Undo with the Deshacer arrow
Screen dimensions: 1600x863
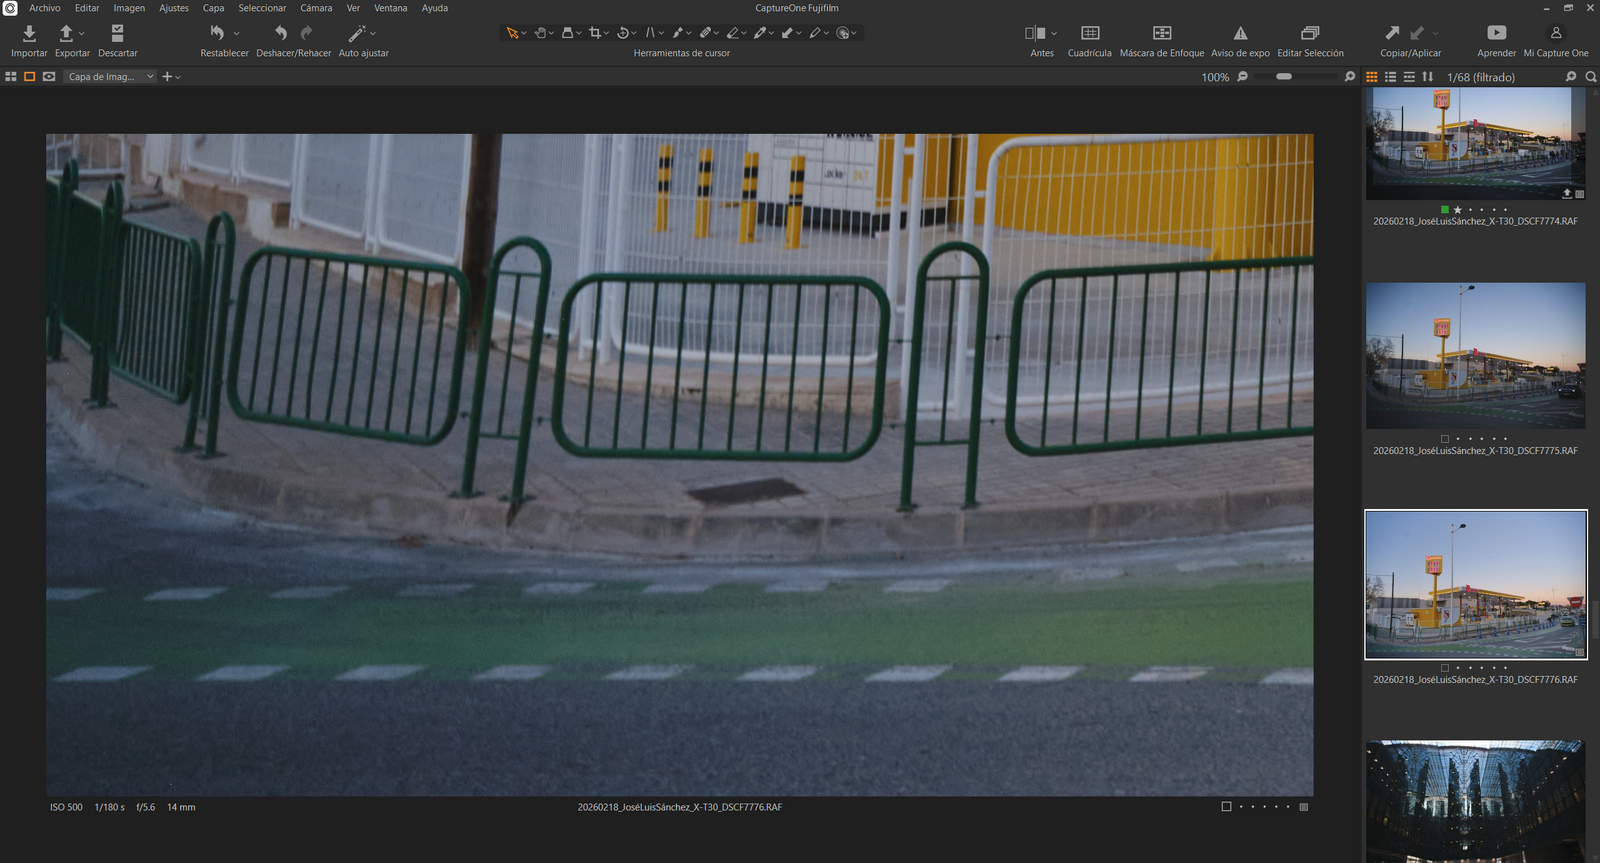280,33
